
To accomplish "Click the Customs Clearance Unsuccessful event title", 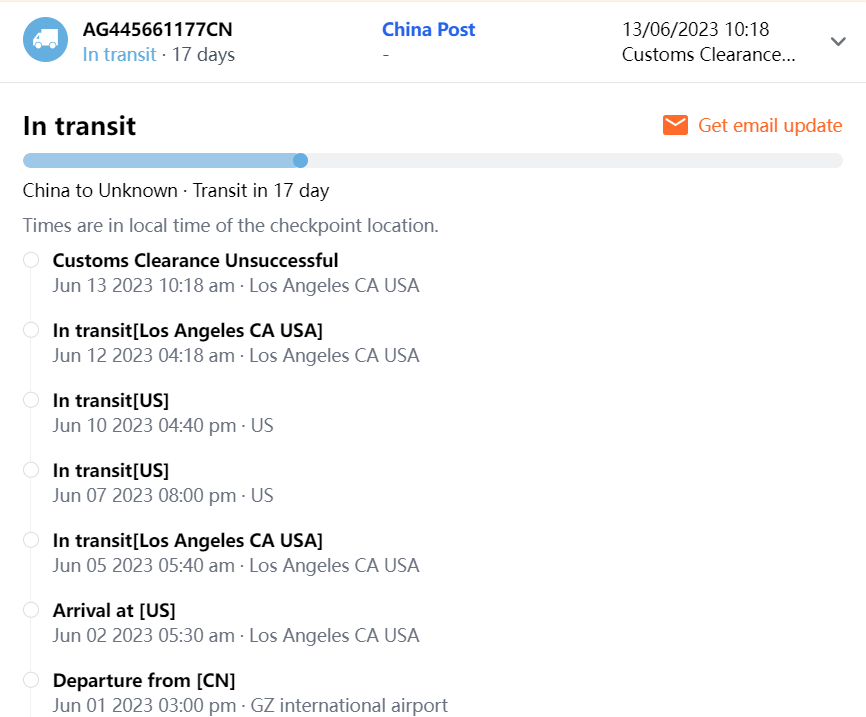I will coord(195,260).
